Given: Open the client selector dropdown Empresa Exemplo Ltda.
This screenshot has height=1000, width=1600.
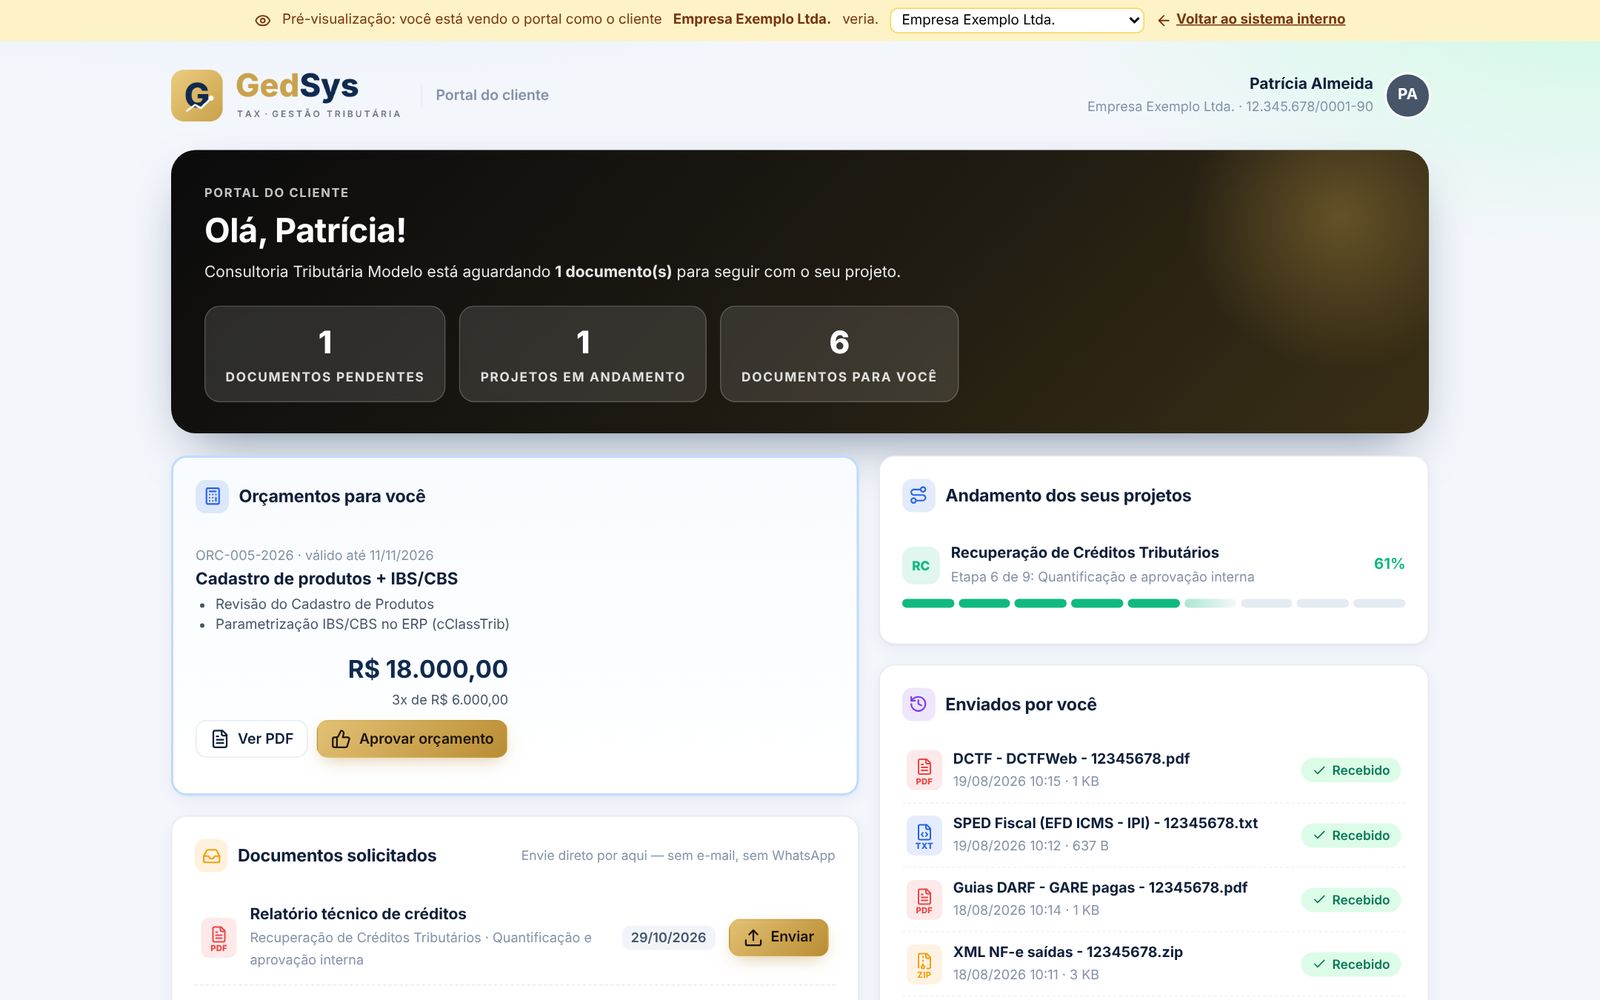Looking at the screenshot, I should pos(1017,20).
